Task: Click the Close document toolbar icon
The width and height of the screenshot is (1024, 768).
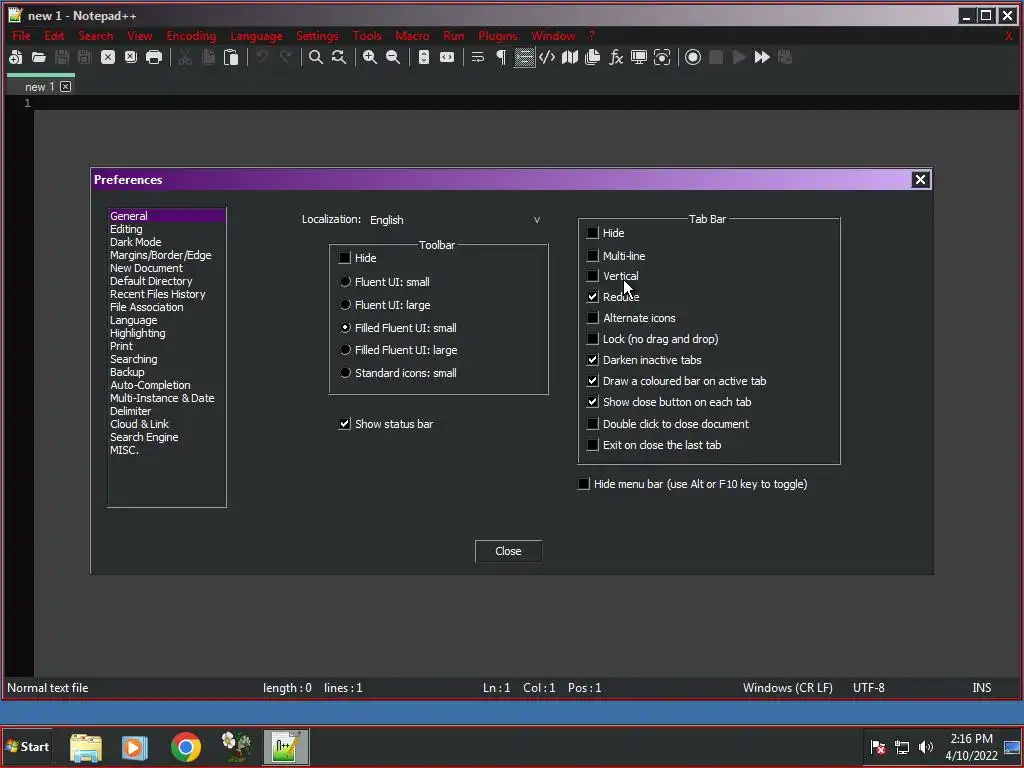Action: pyautogui.click(x=108, y=57)
